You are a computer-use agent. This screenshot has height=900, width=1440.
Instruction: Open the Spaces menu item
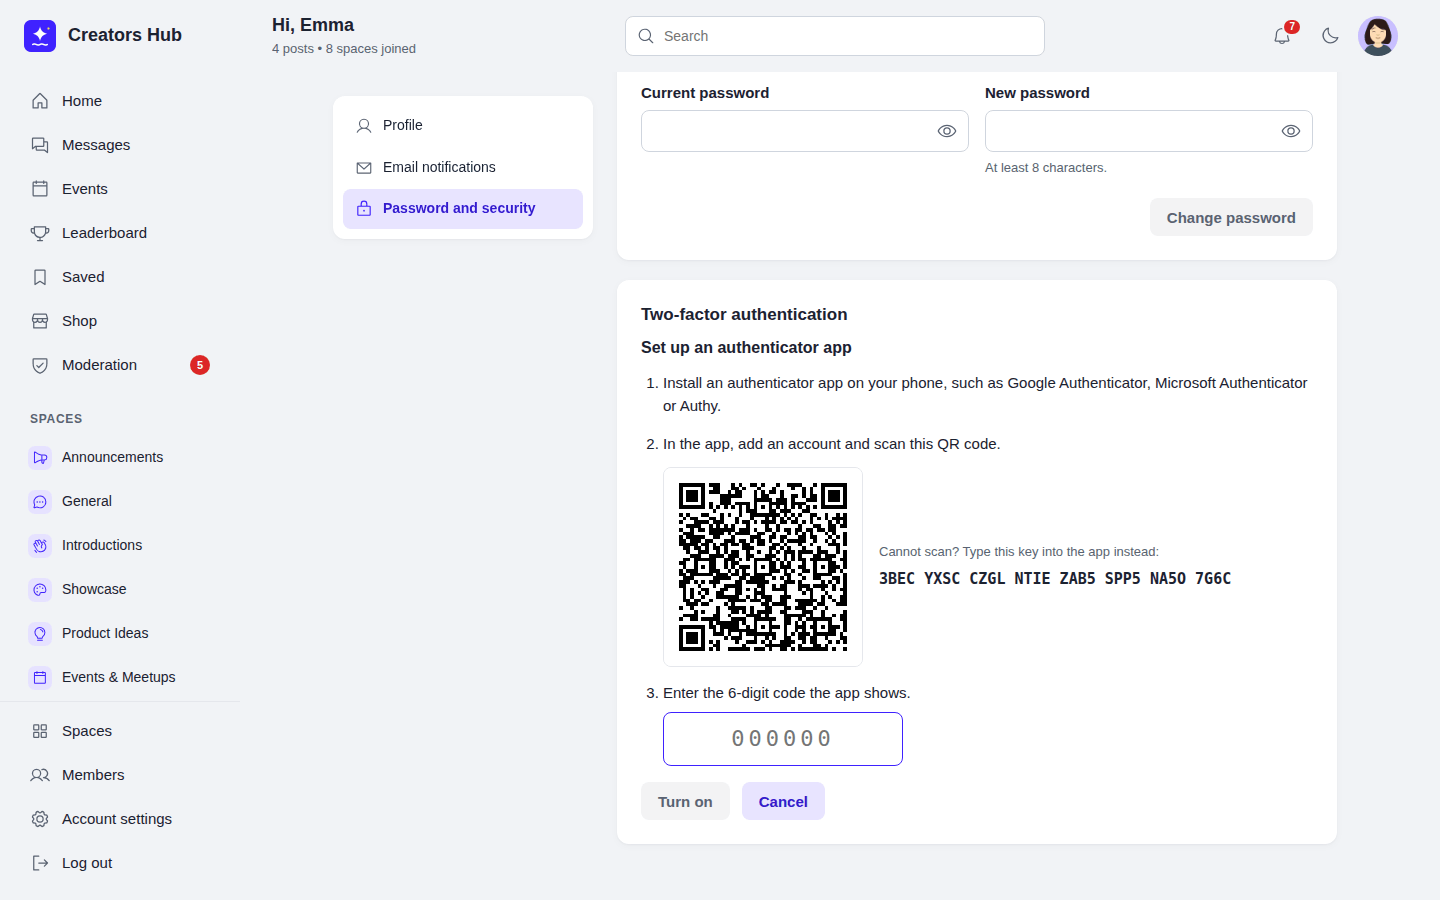coord(120,731)
